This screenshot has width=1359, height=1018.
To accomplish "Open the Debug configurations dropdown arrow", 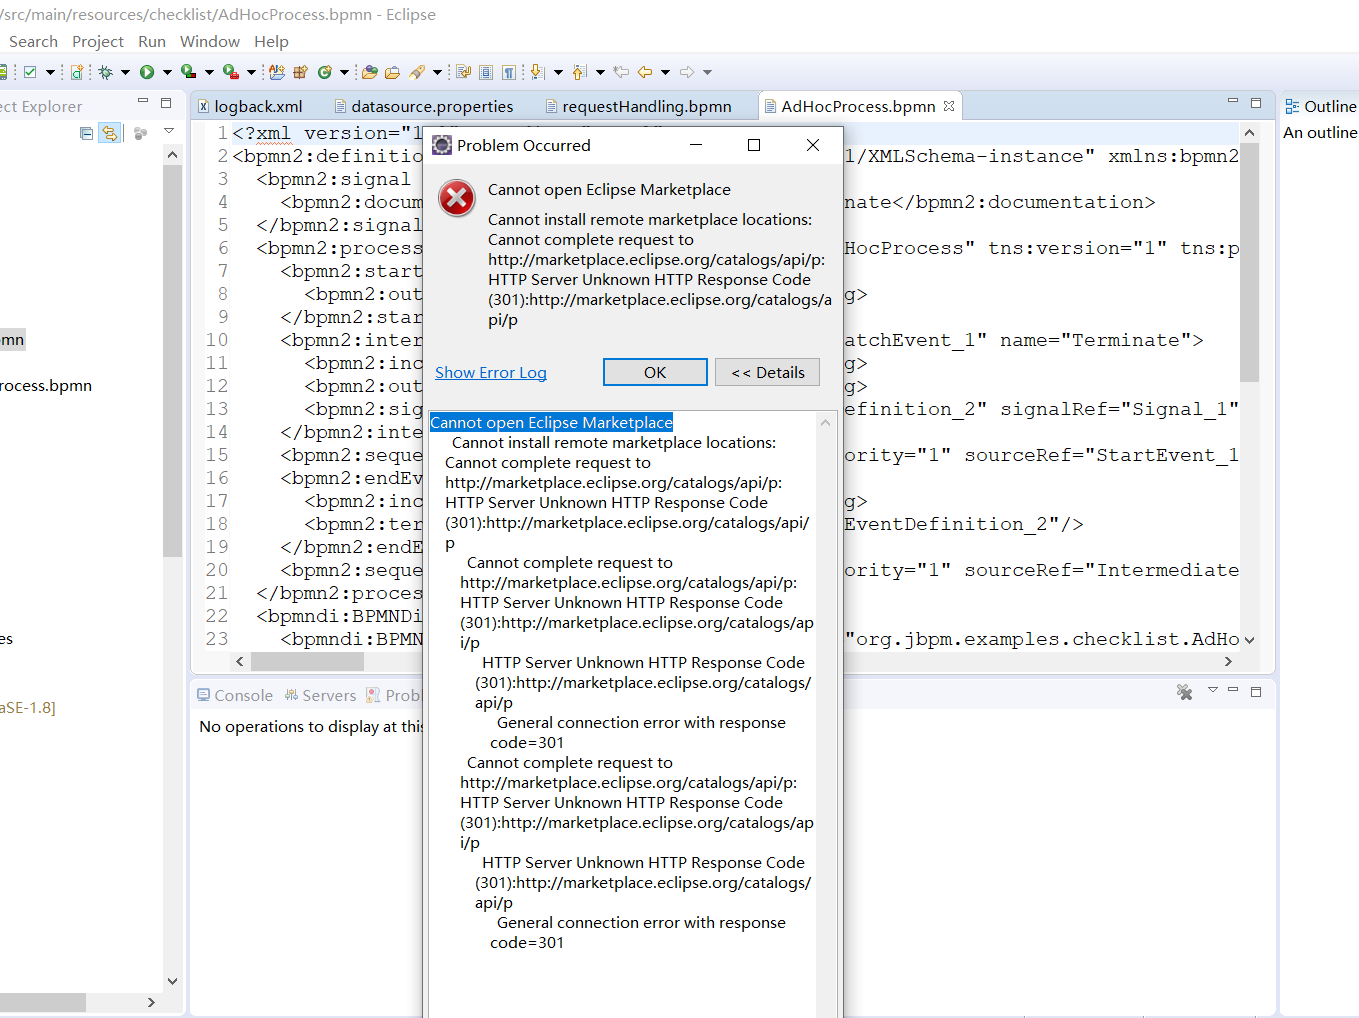I will tap(125, 72).
